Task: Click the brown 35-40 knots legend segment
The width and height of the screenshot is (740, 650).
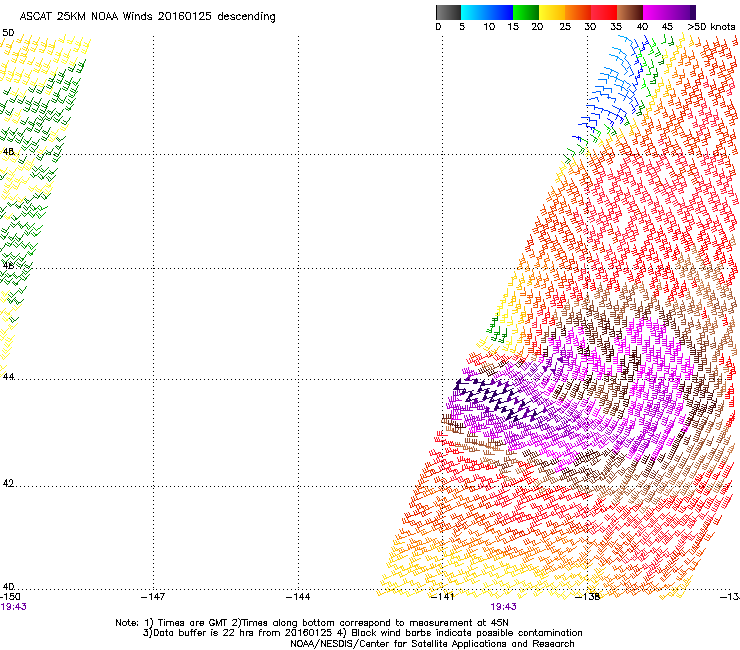Action: pyautogui.click(x=630, y=12)
